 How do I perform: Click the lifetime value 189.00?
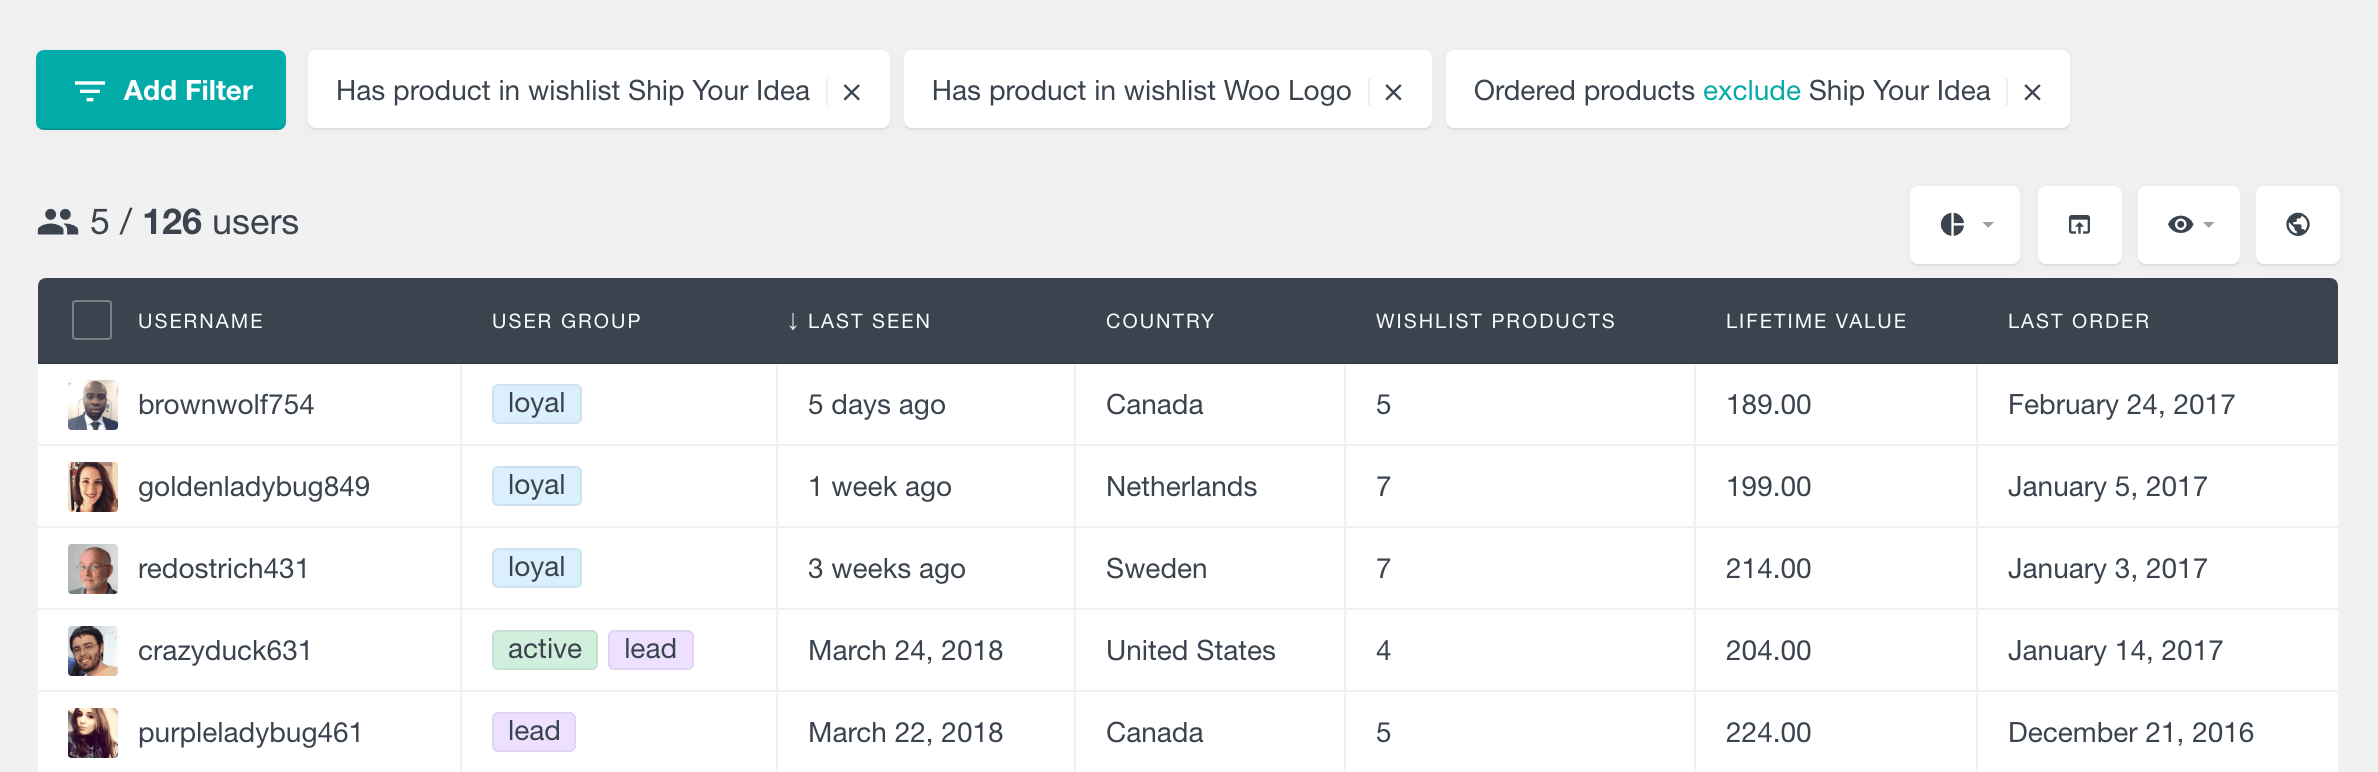(1768, 405)
